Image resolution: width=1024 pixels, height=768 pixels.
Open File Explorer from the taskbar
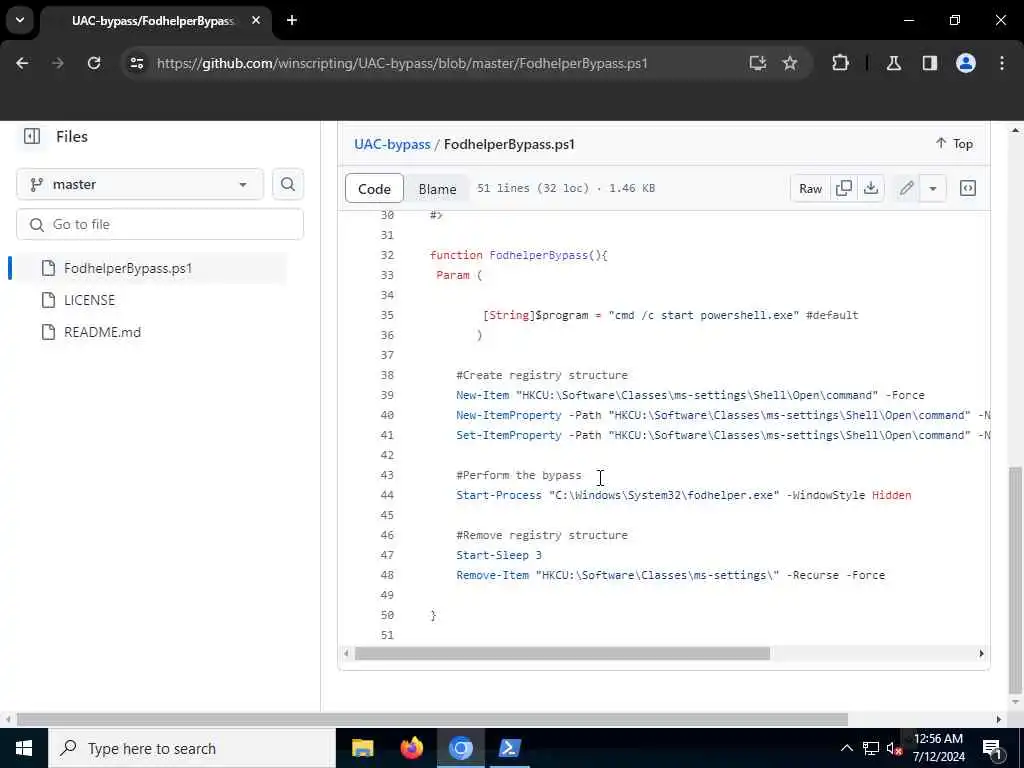(x=362, y=748)
